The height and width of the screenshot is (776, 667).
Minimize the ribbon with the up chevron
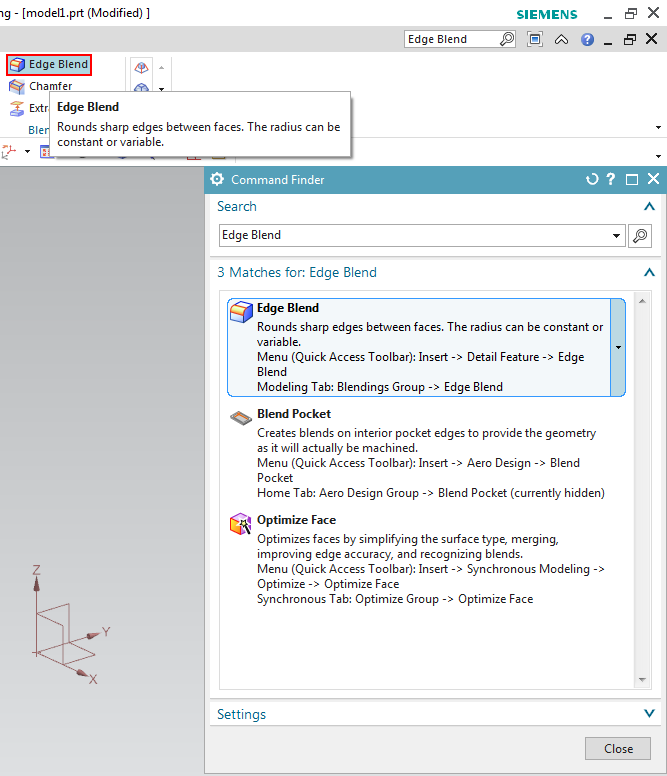tap(561, 40)
